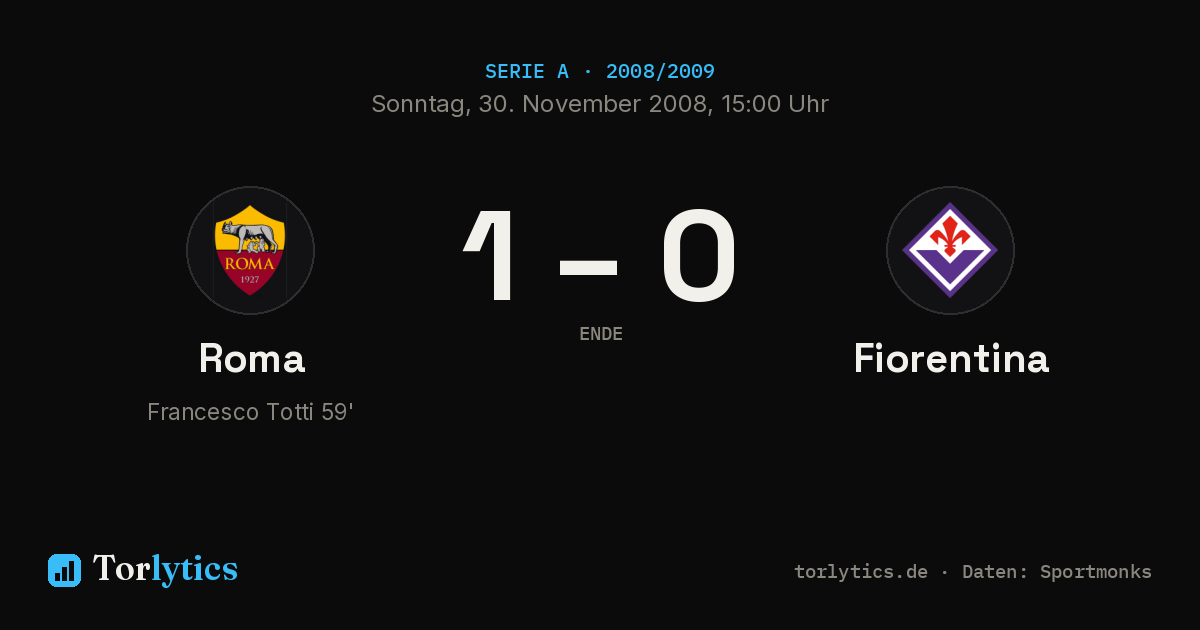Screen dimensions: 1200x630
Task: Click the AS Roma club crest
Action: (250, 250)
